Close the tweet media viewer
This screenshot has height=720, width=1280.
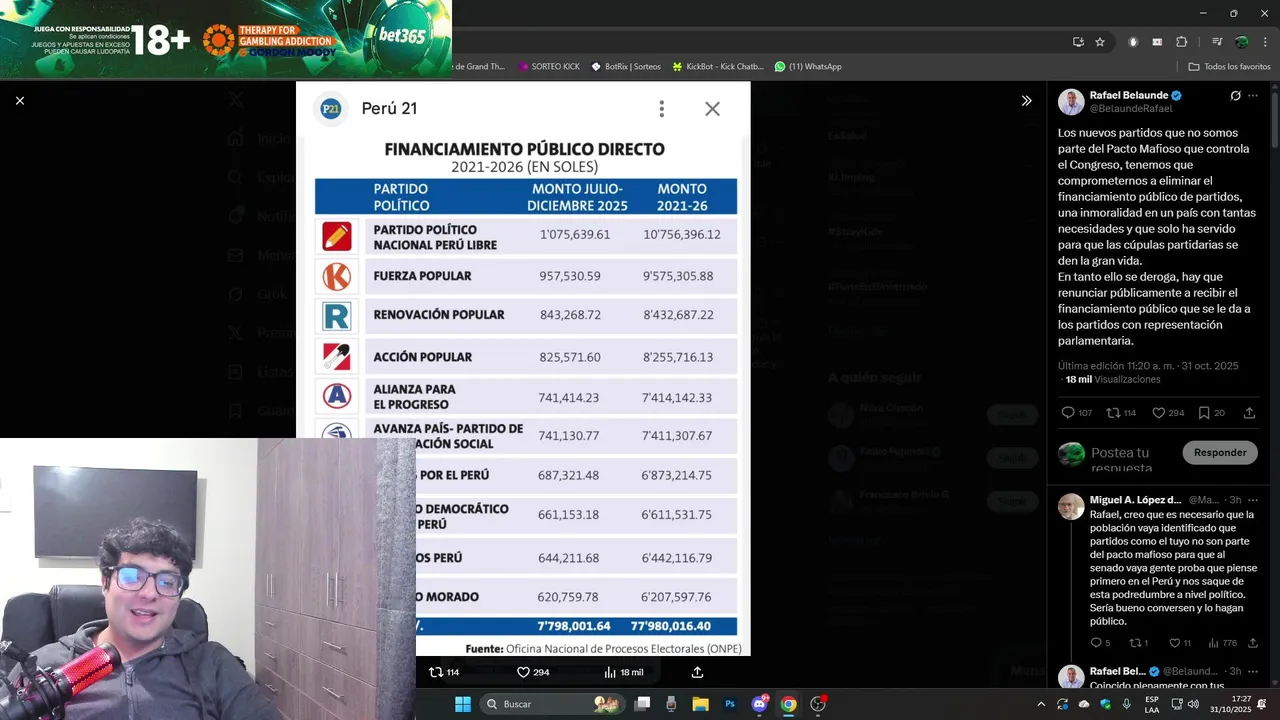[x=19, y=100]
